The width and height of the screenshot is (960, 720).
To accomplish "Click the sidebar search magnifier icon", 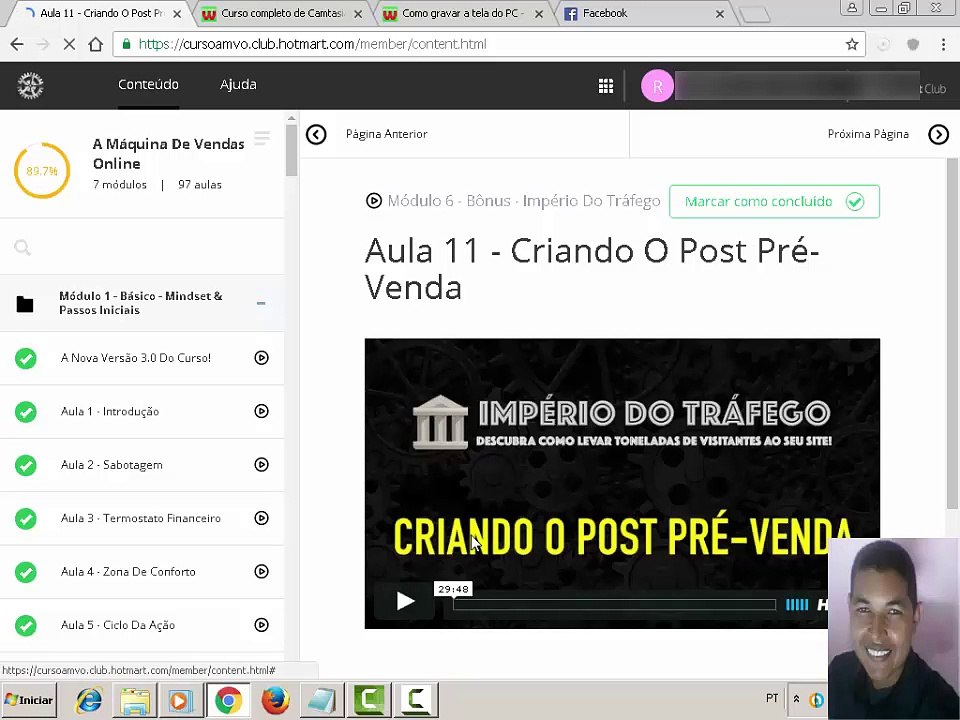I will (x=23, y=247).
